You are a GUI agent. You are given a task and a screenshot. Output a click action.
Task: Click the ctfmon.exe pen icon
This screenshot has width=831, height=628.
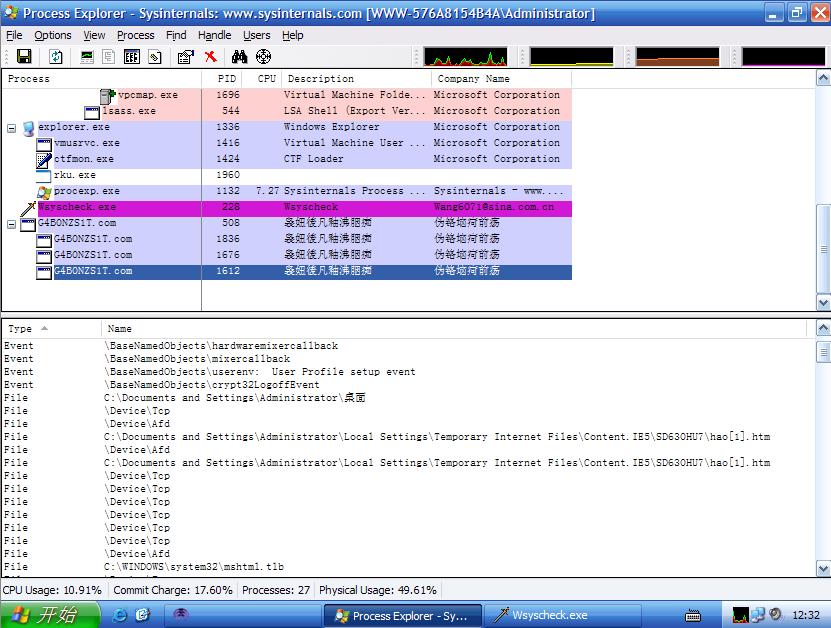coord(44,160)
